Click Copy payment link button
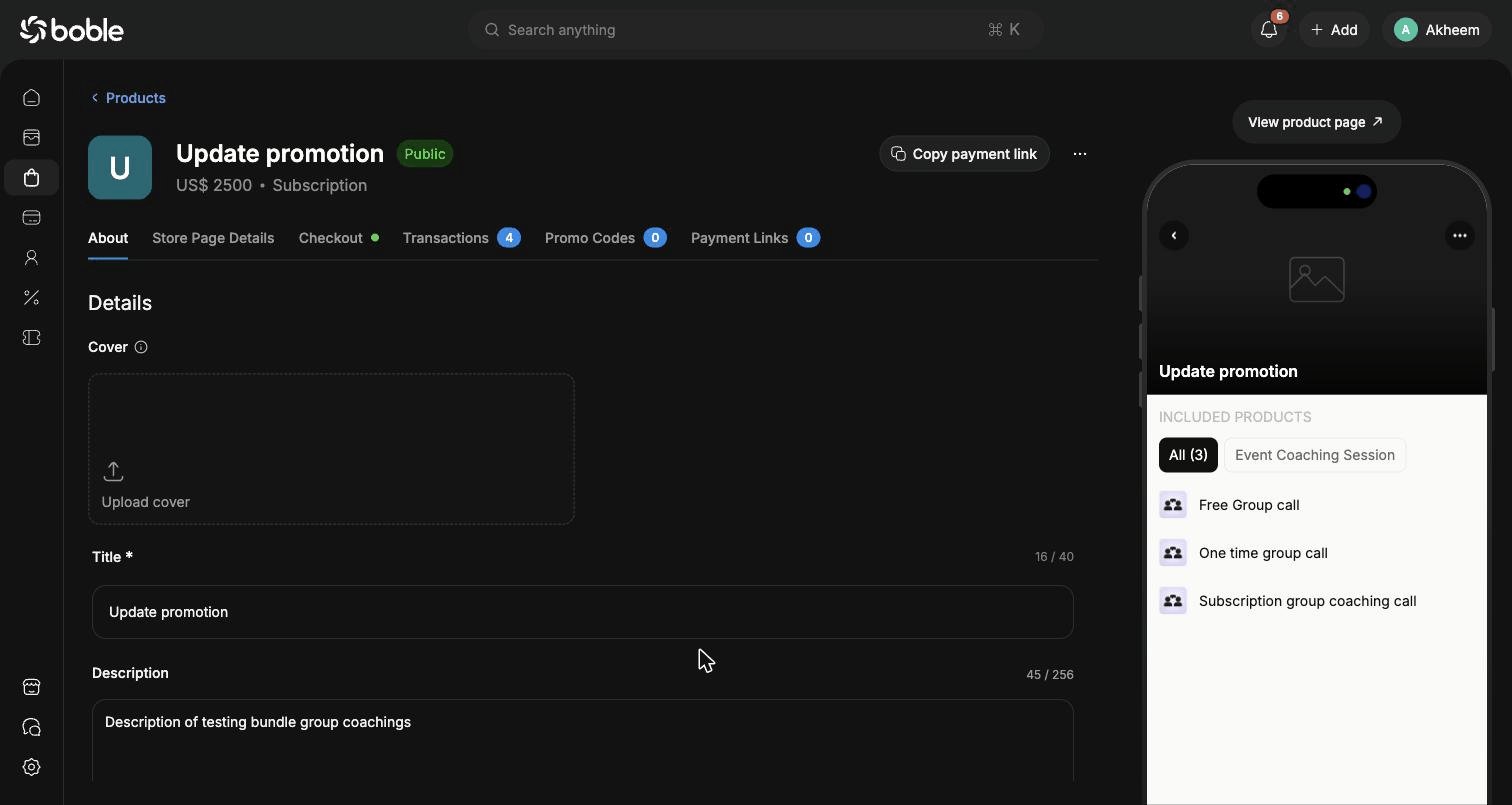Screen dimensions: 1512x805 pyautogui.click(x=964, y=154)
